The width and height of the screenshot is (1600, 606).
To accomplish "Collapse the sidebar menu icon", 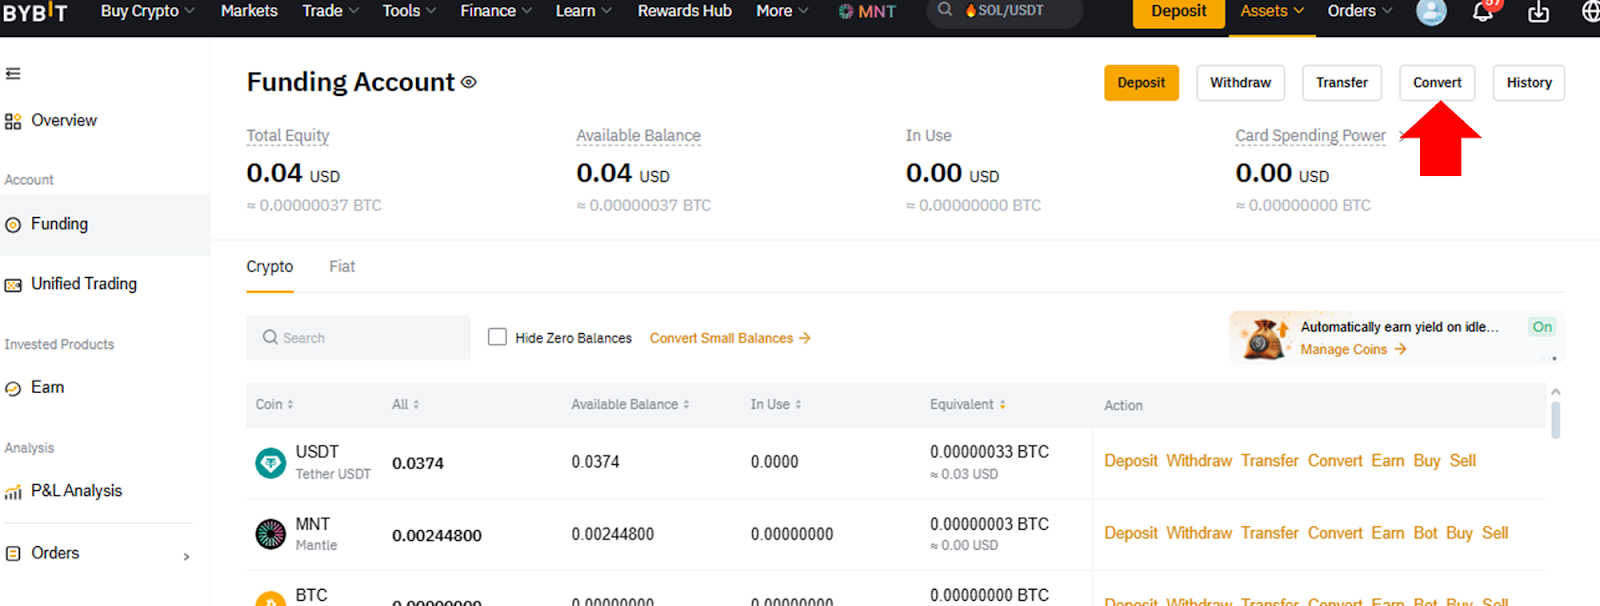I will (x=13, y=73).
